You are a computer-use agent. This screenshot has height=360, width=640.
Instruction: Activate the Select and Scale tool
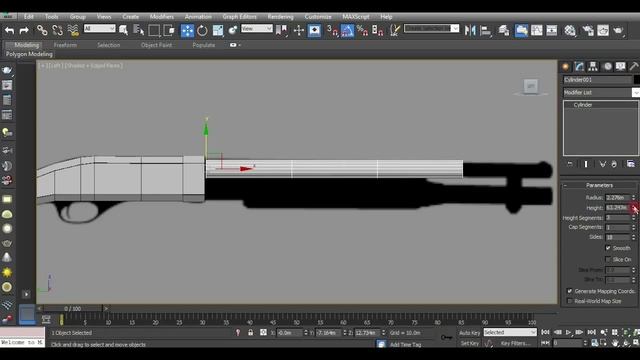click(x=218, y=30)
